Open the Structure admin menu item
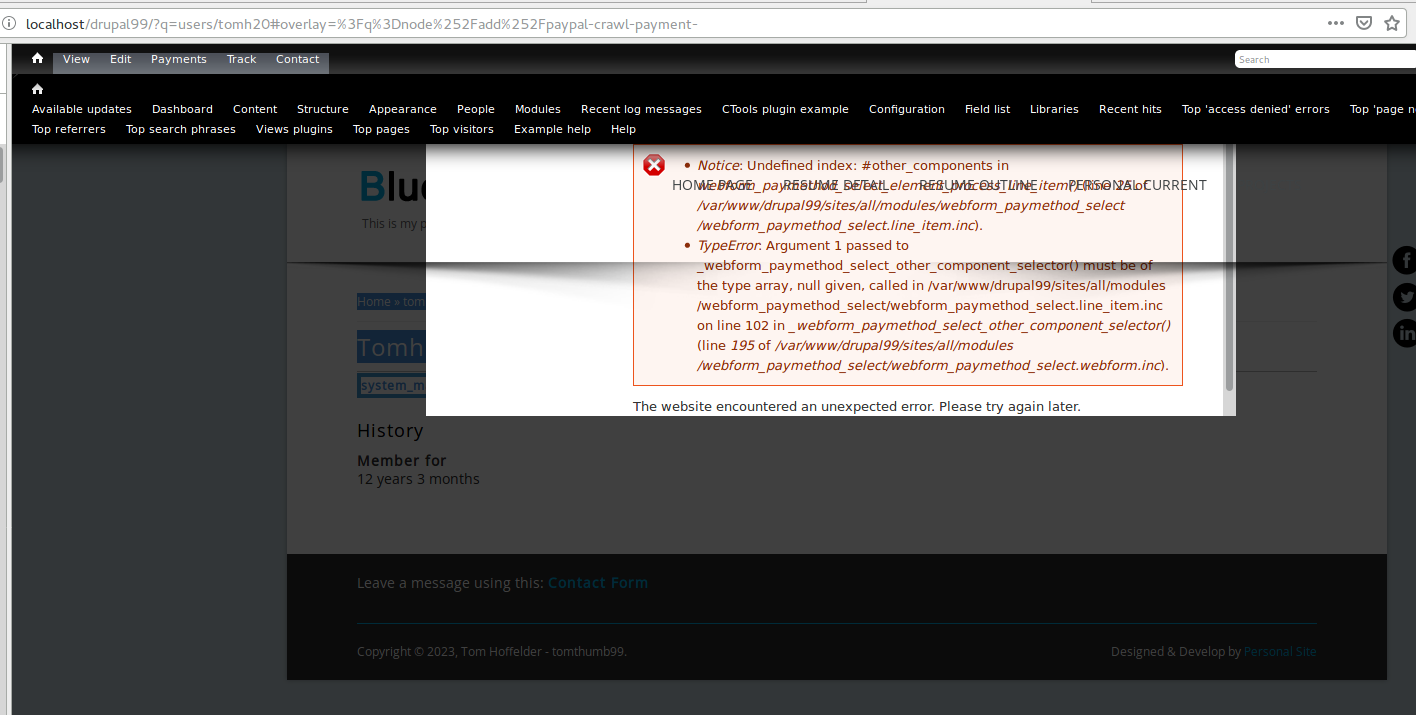This screenshot has width=1416, height=715. 322,109
